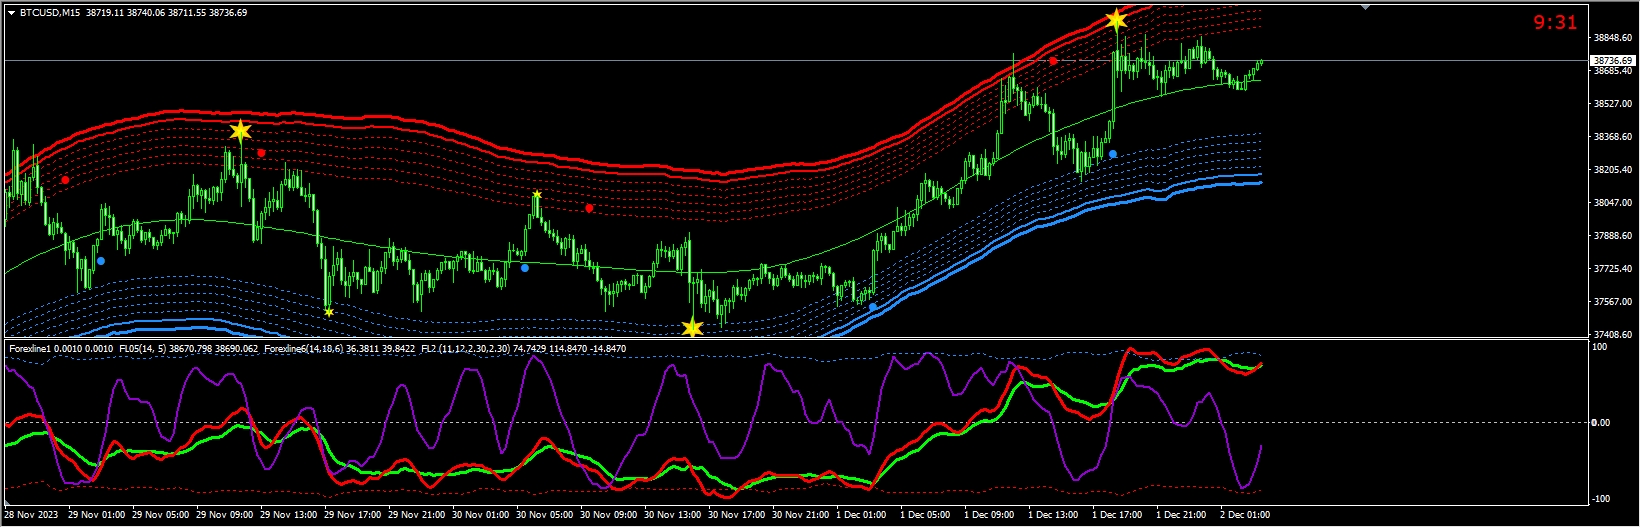
Task: Click the 1 Dec 05:00 time label
Action: (x=925, y=515)
